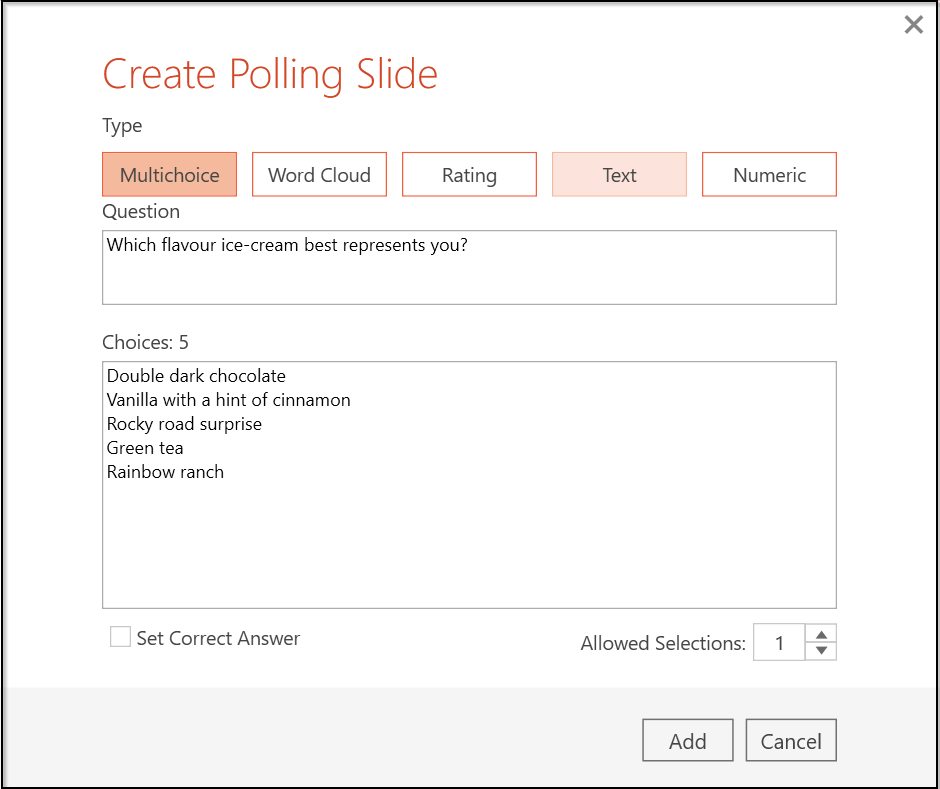Select the Multichoice poll type
940x789 pixels.
169,175
